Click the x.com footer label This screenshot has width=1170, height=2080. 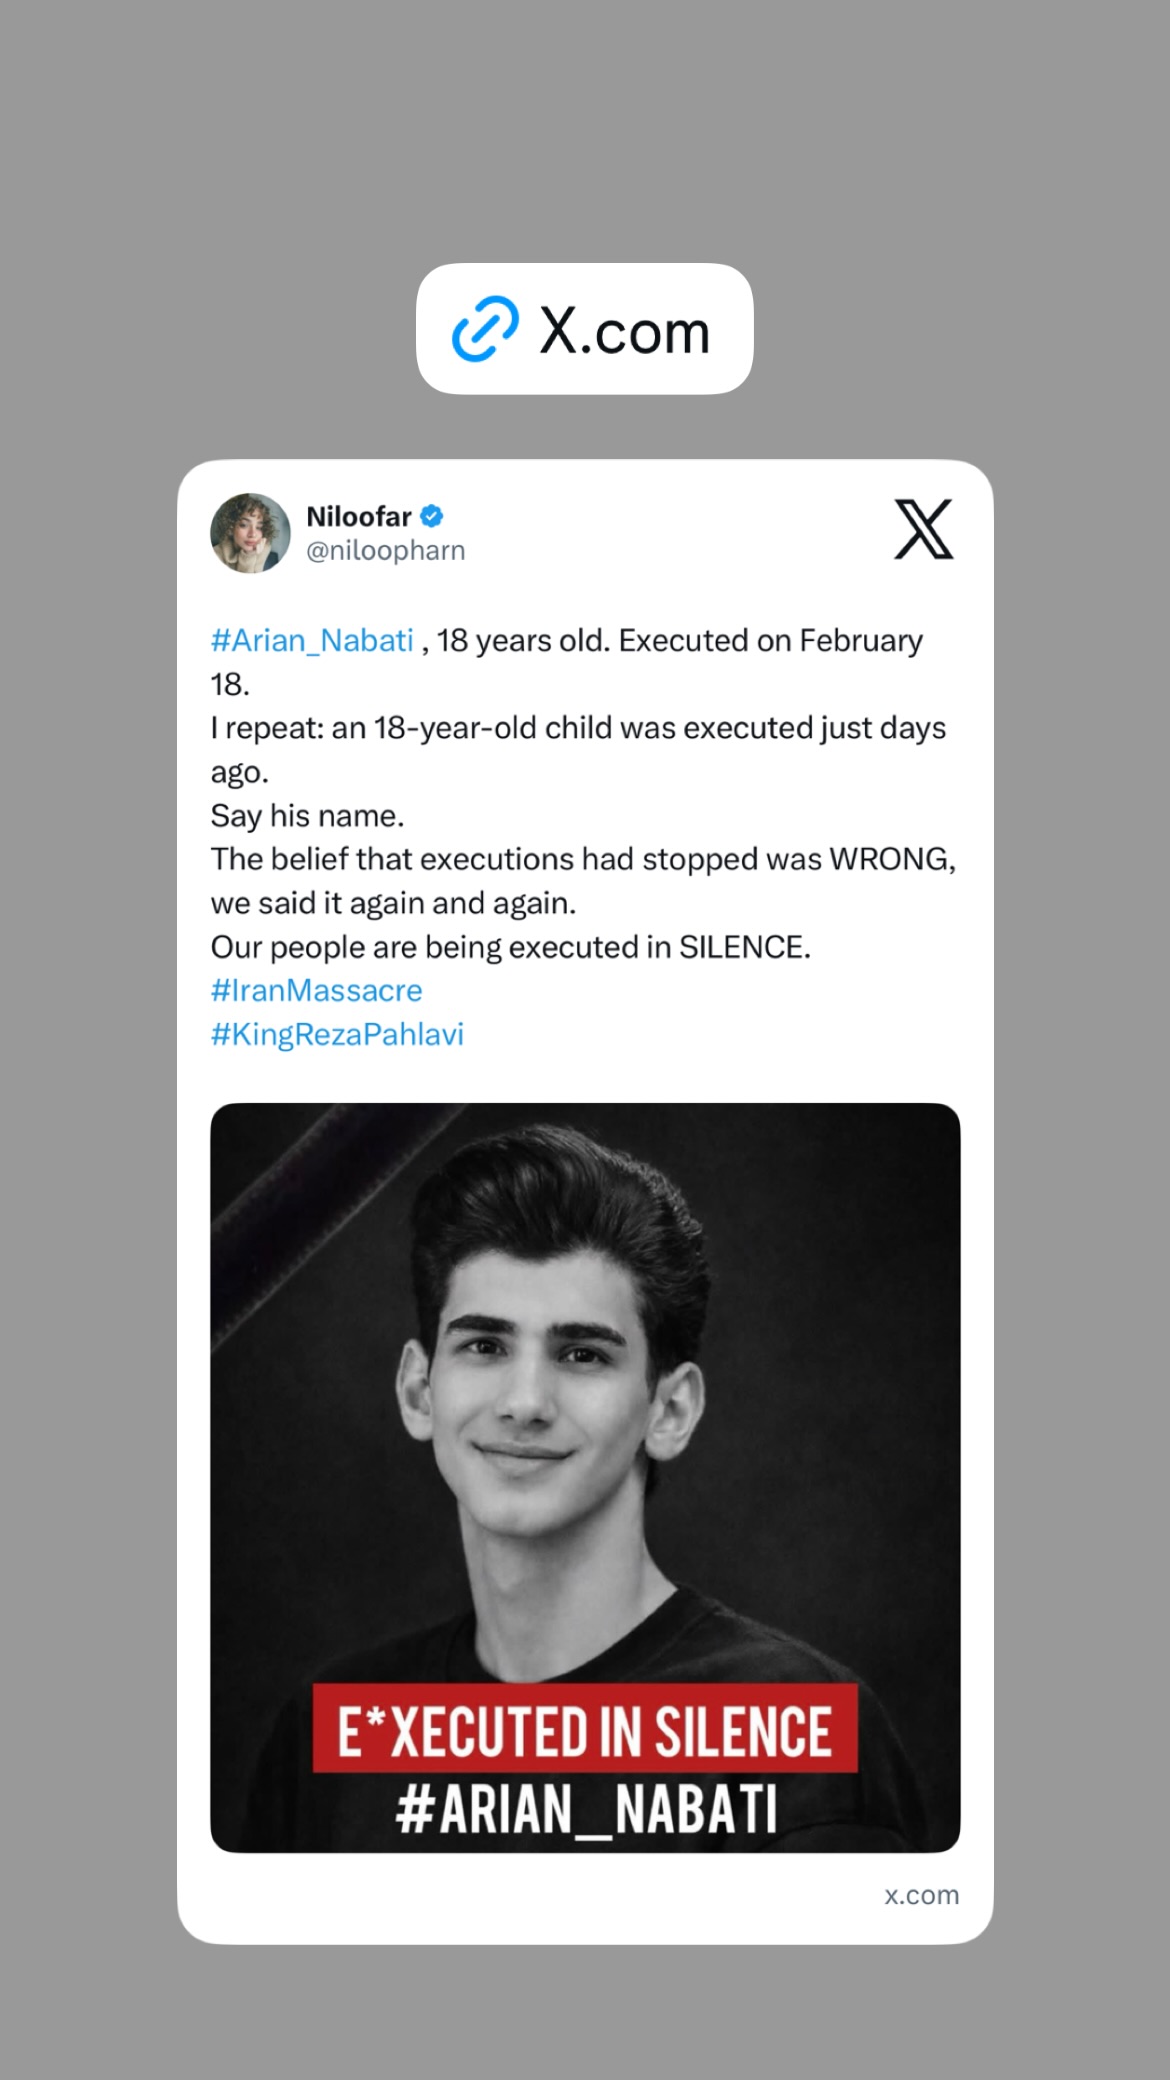coord(921,1895)
